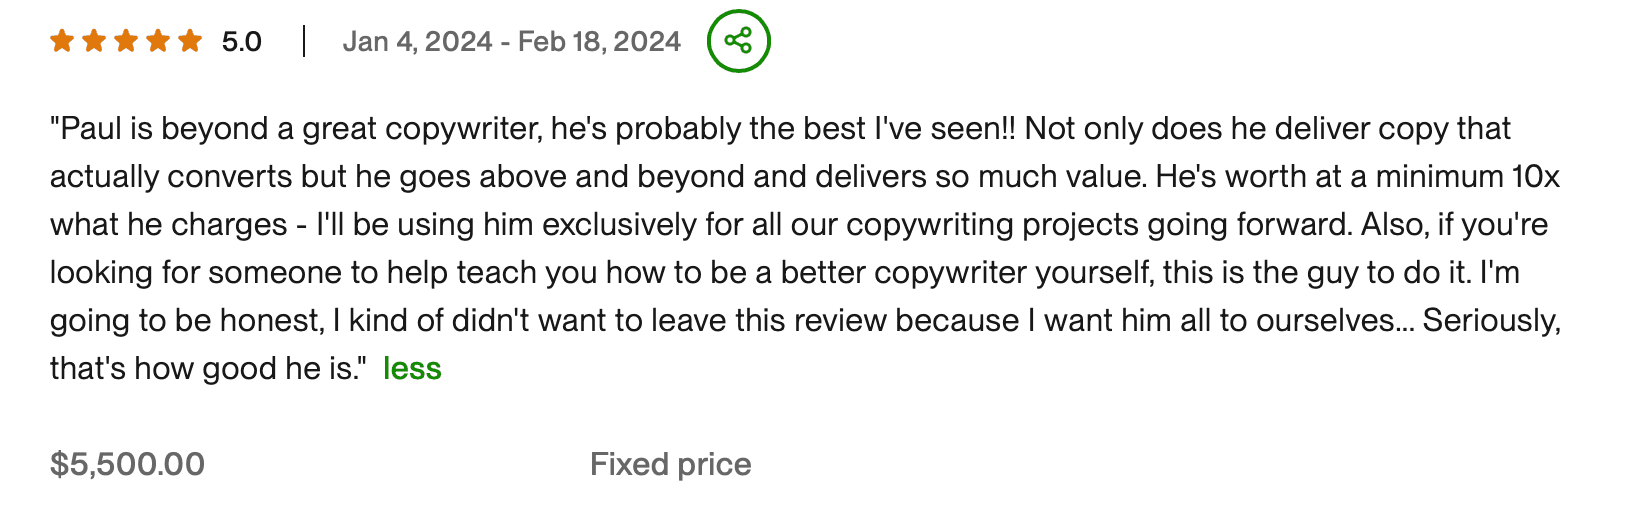Click the "Jan 4, 2024" start date
The image size is (1642, 518).
click(x=417, y=42)
